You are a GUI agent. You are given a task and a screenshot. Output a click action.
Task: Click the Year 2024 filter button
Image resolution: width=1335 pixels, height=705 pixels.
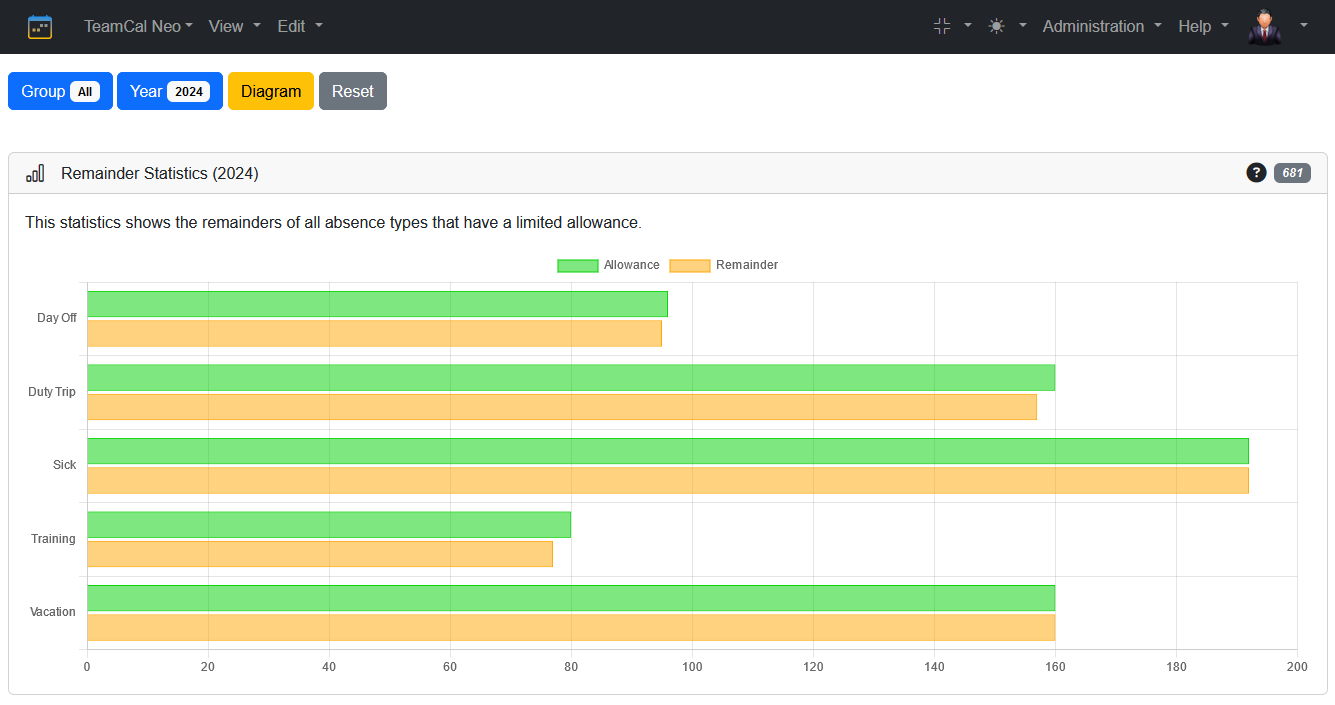(x=169, y=91)
